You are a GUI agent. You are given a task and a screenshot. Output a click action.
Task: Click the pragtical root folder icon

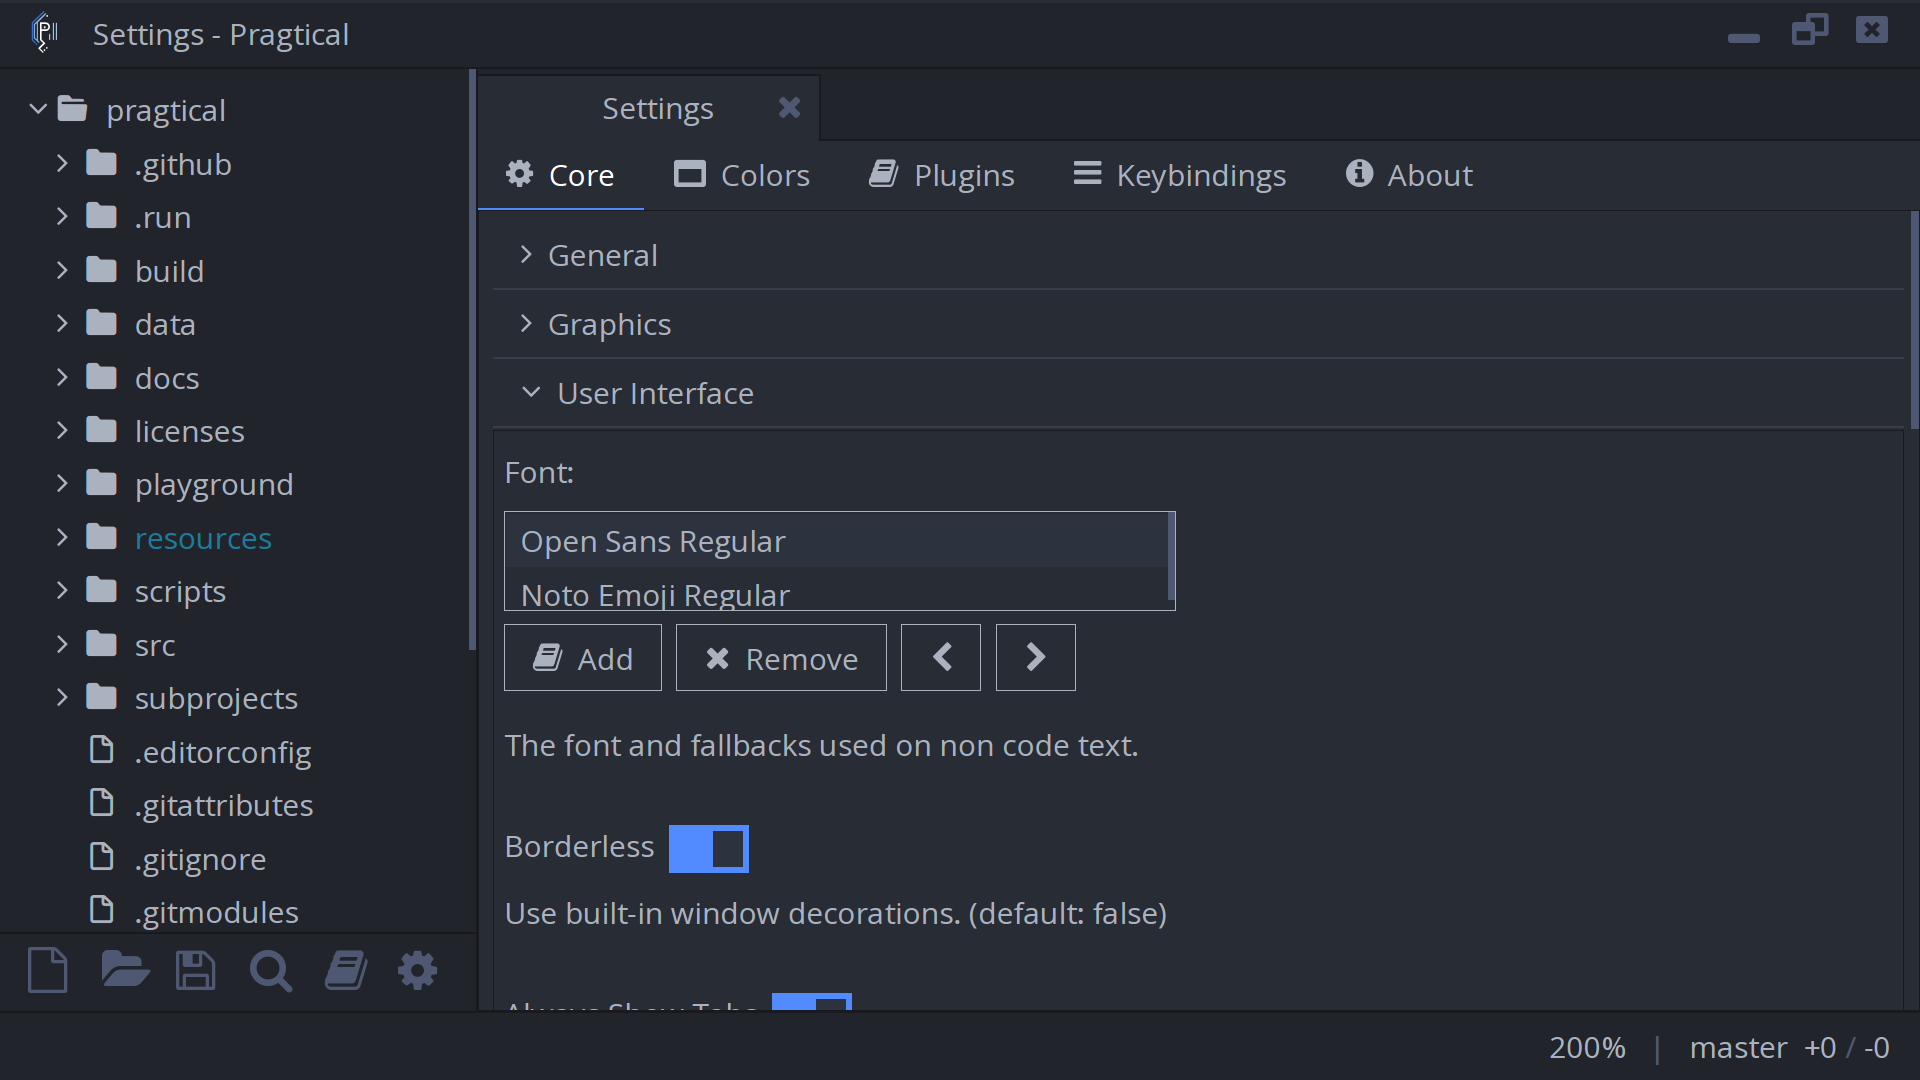click(x=73, y=109)
